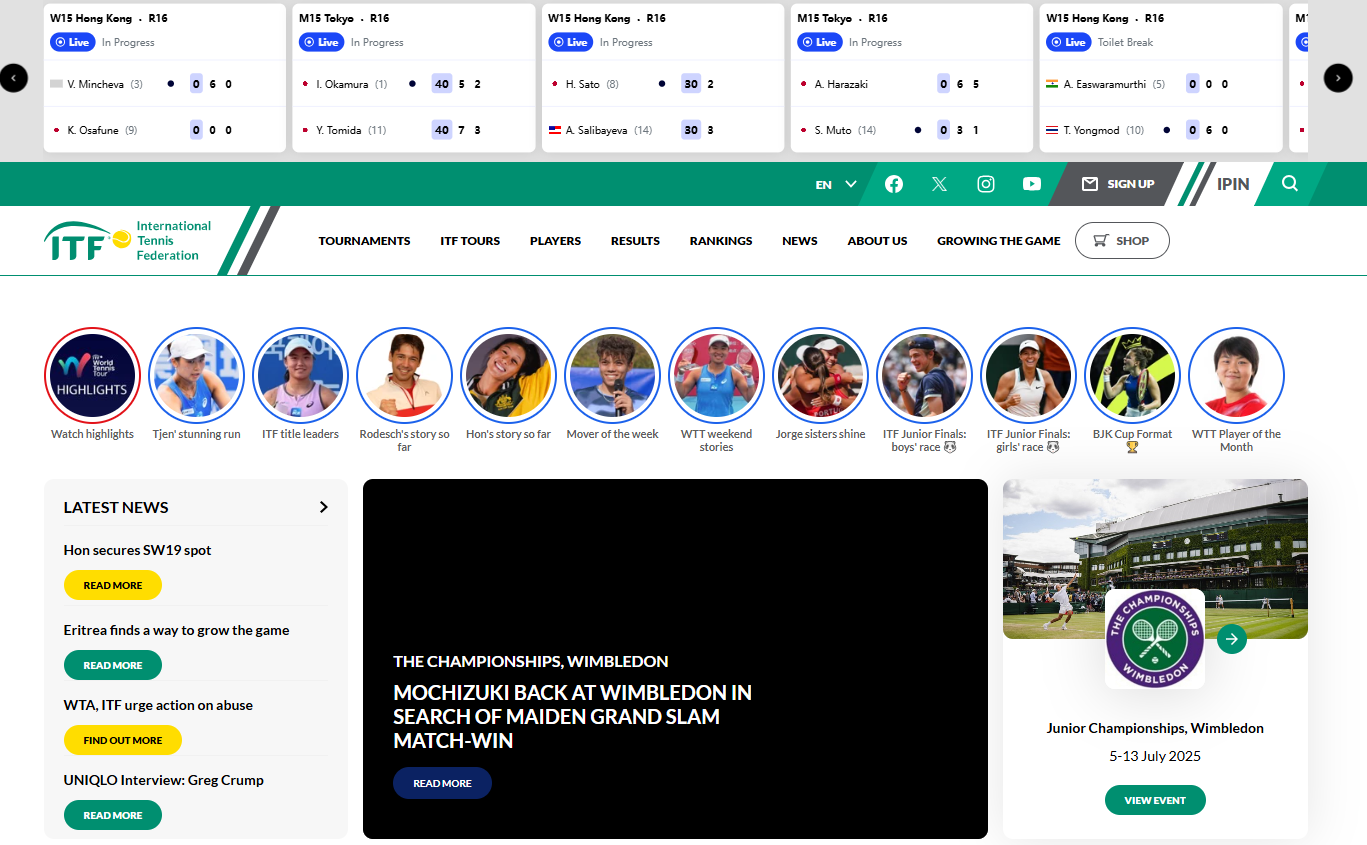This screenshot has width=1367, height=845.
Task: Open the Okamura vs Tomida live match card
Action: click(x=414, y=78)
